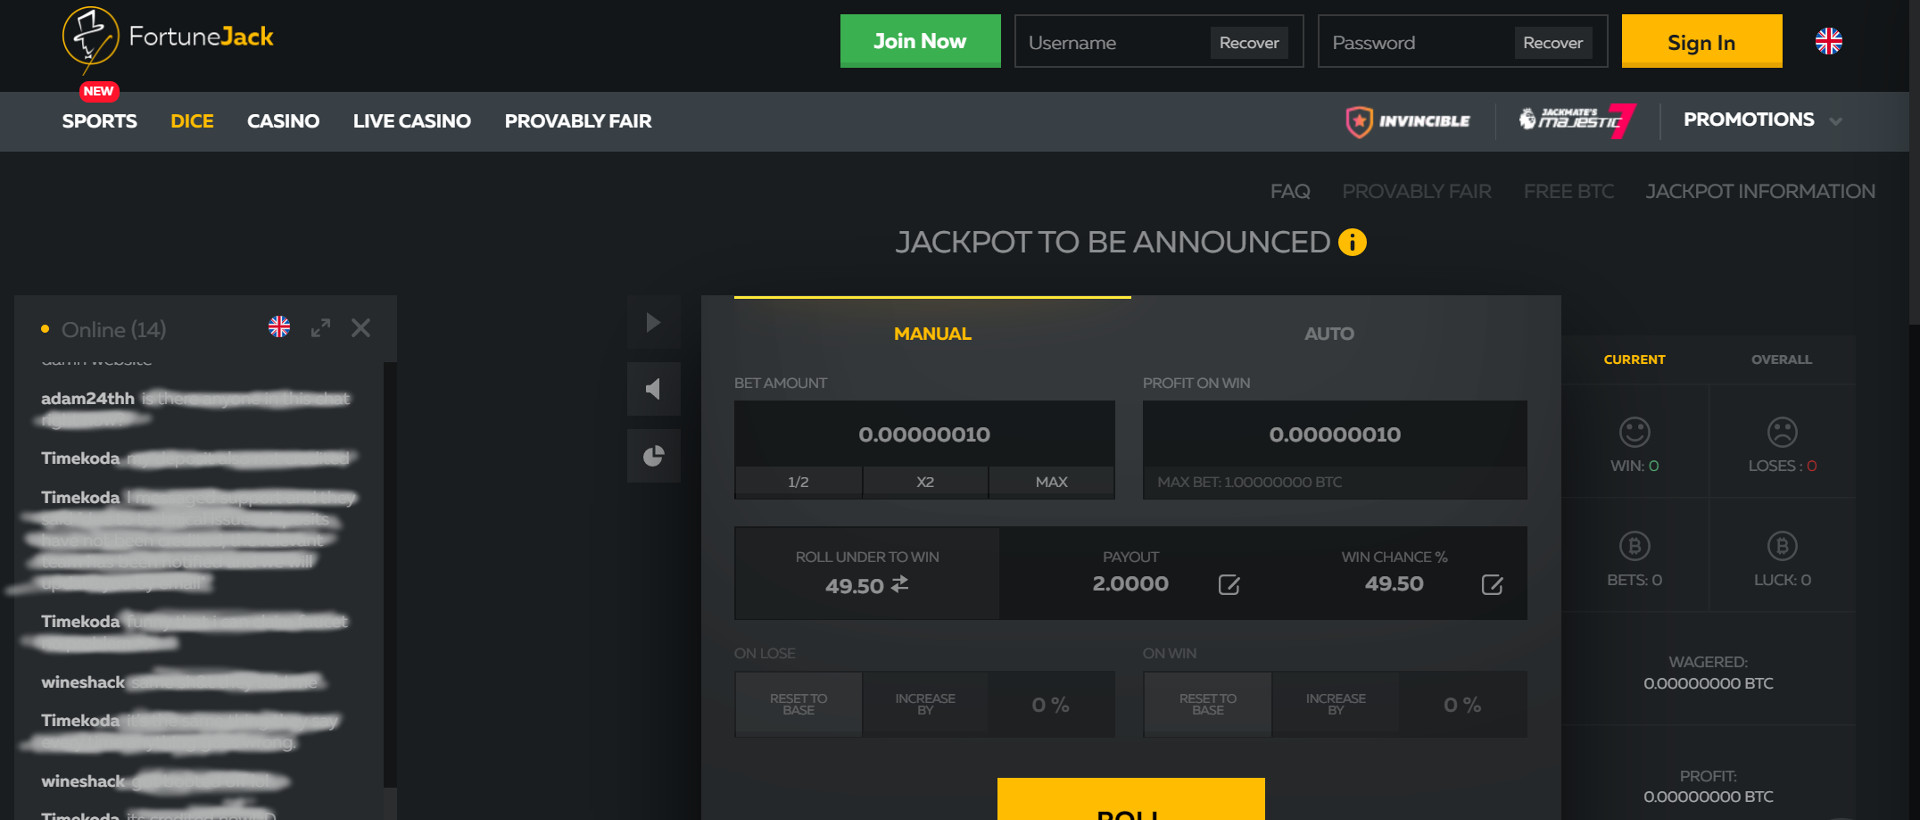The height and width of the screenshot is (820, 1920).
Task: Open Live Casino section
Action: [x=411, y=121]
